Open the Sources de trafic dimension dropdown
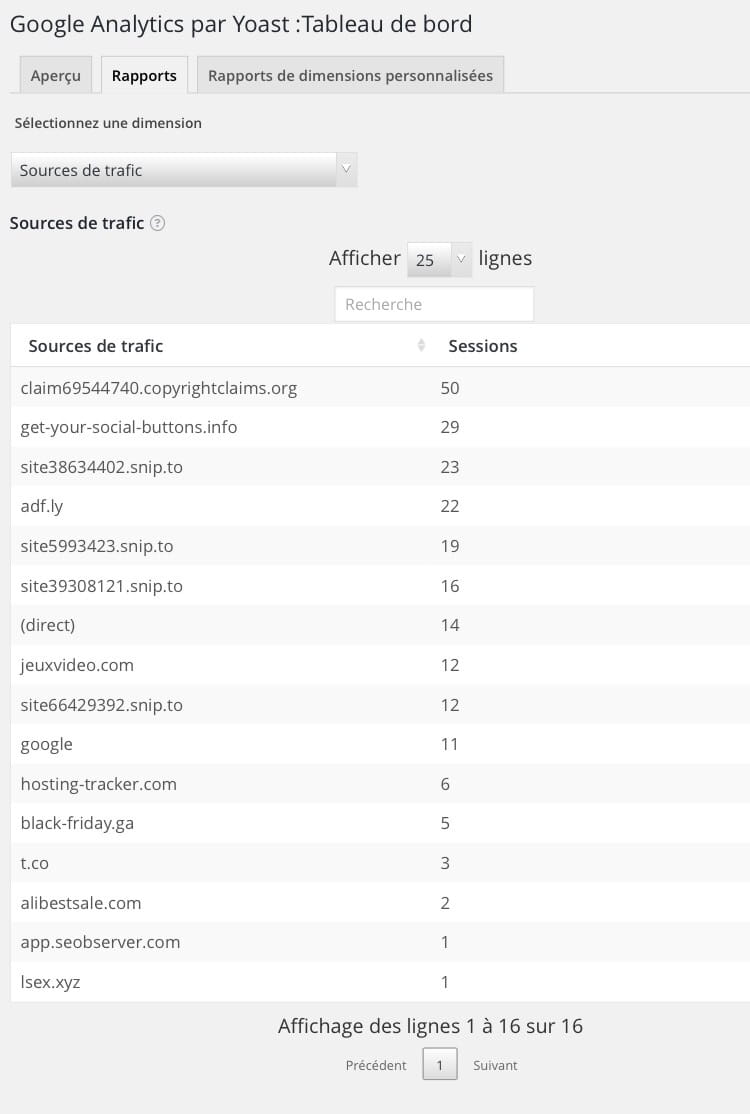 [184, 170]
